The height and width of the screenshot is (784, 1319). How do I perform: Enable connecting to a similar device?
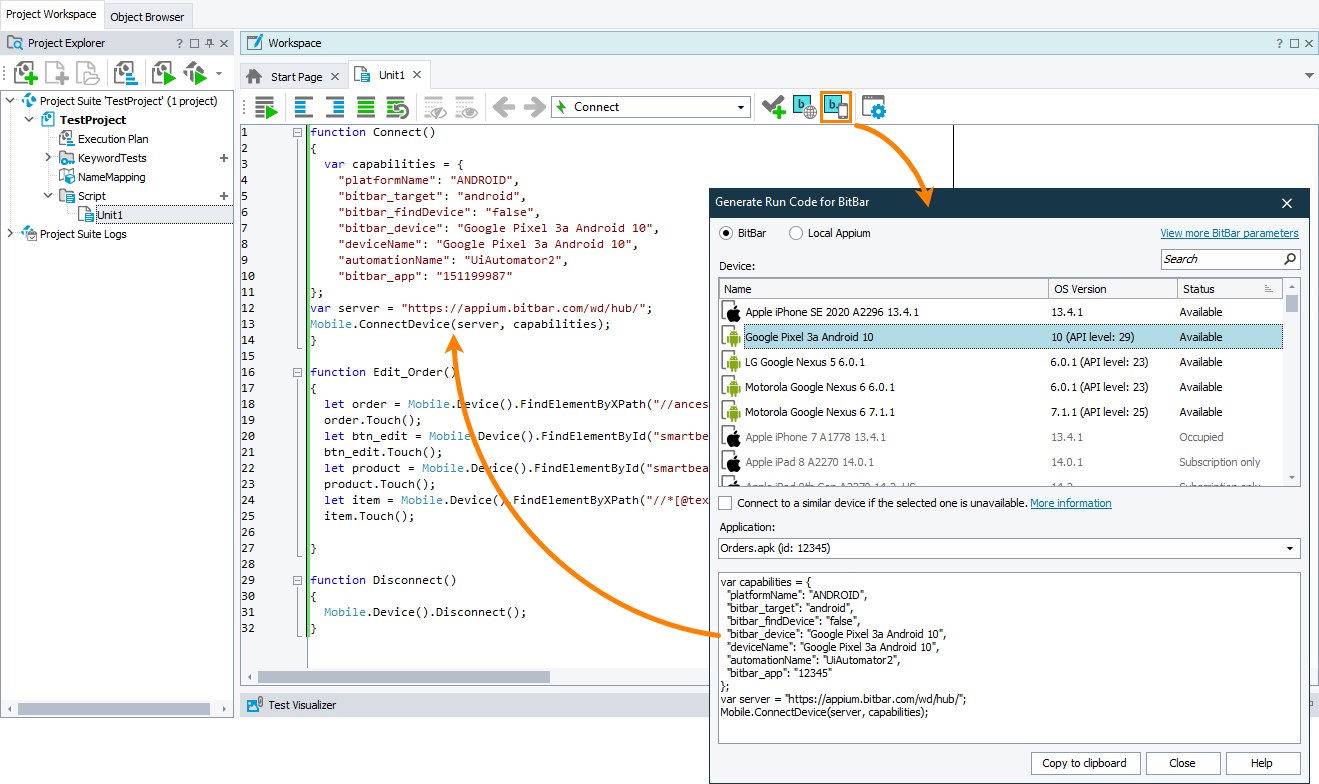[723, 503]
